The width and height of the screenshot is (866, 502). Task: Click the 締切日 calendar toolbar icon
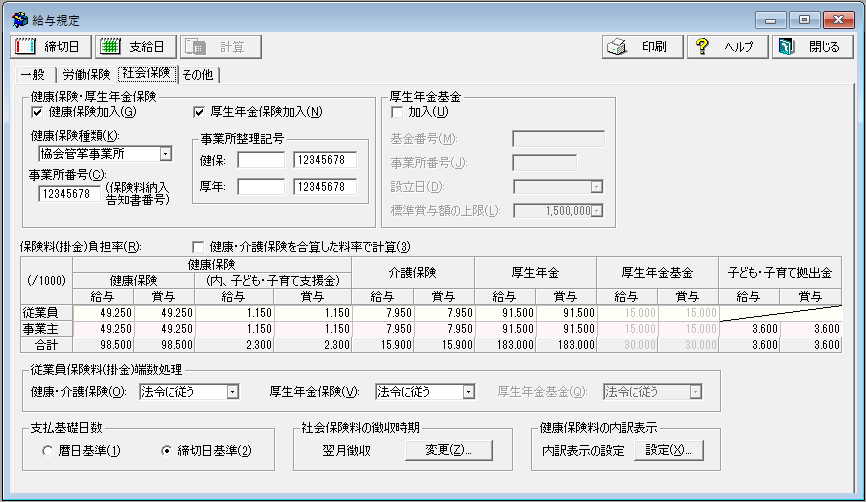pos(26,47)
